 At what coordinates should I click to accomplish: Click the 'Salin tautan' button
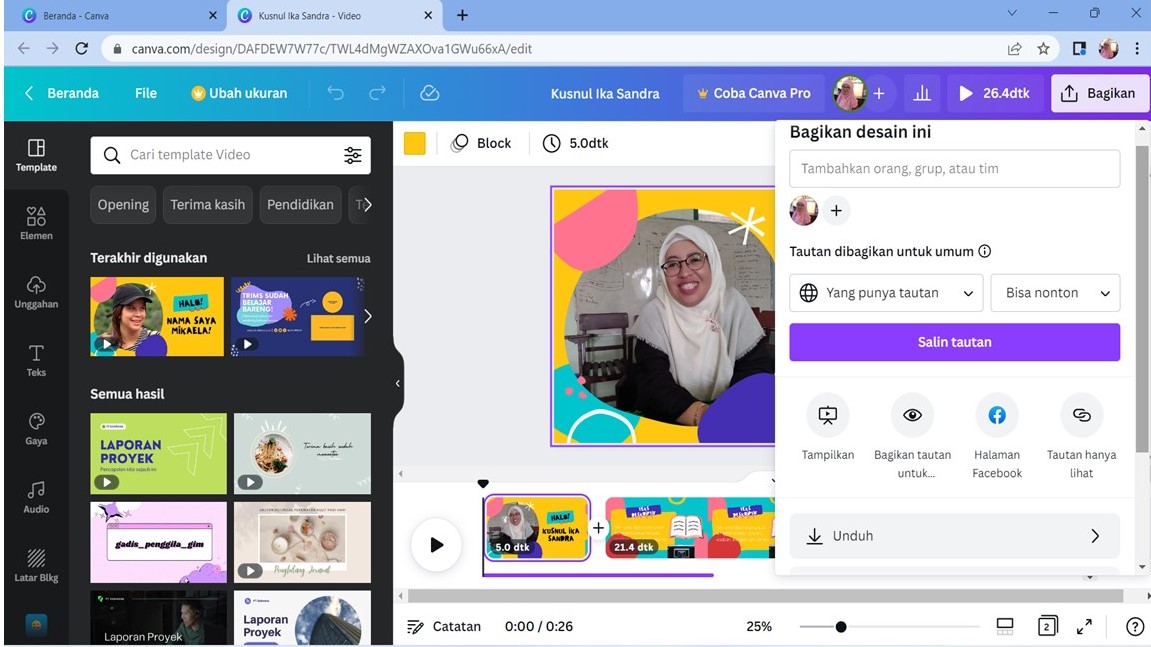pos(954,342)
